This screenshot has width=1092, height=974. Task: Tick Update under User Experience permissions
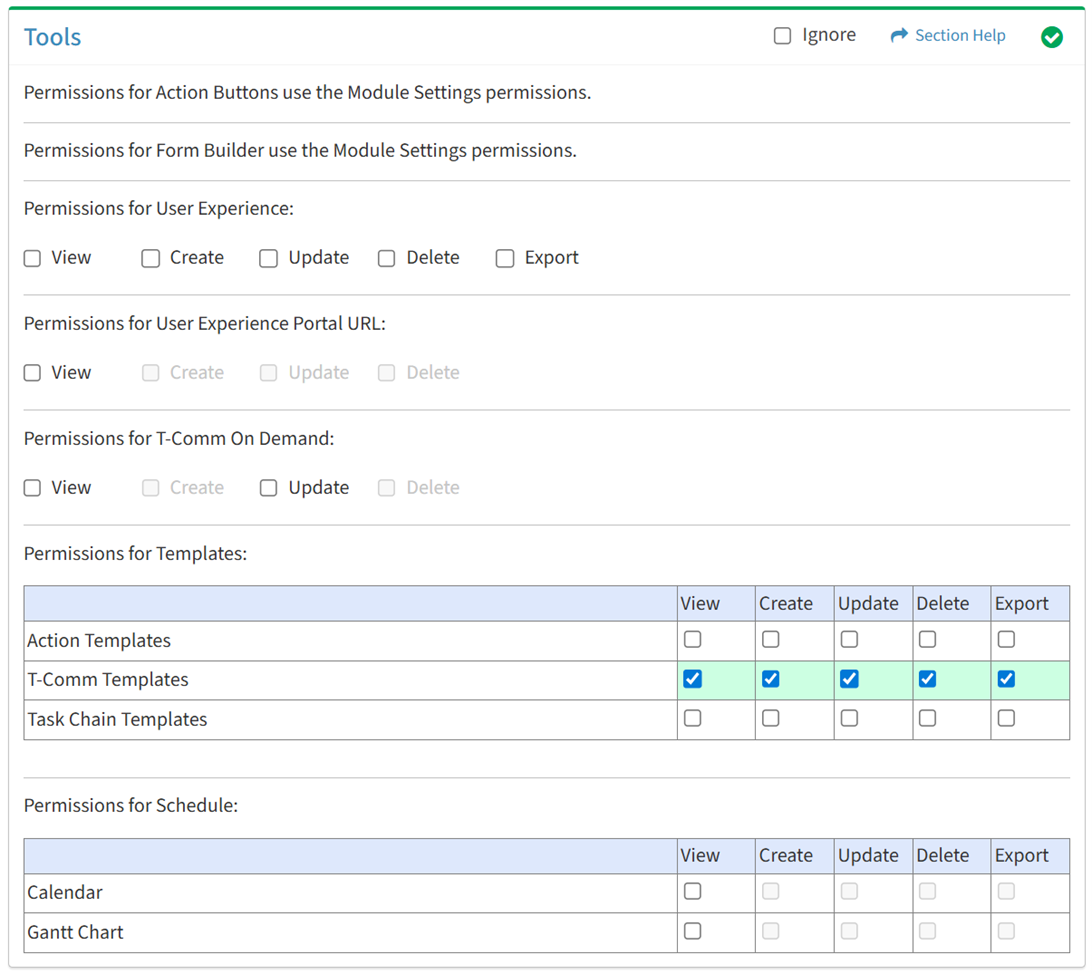tap(268, 258)
